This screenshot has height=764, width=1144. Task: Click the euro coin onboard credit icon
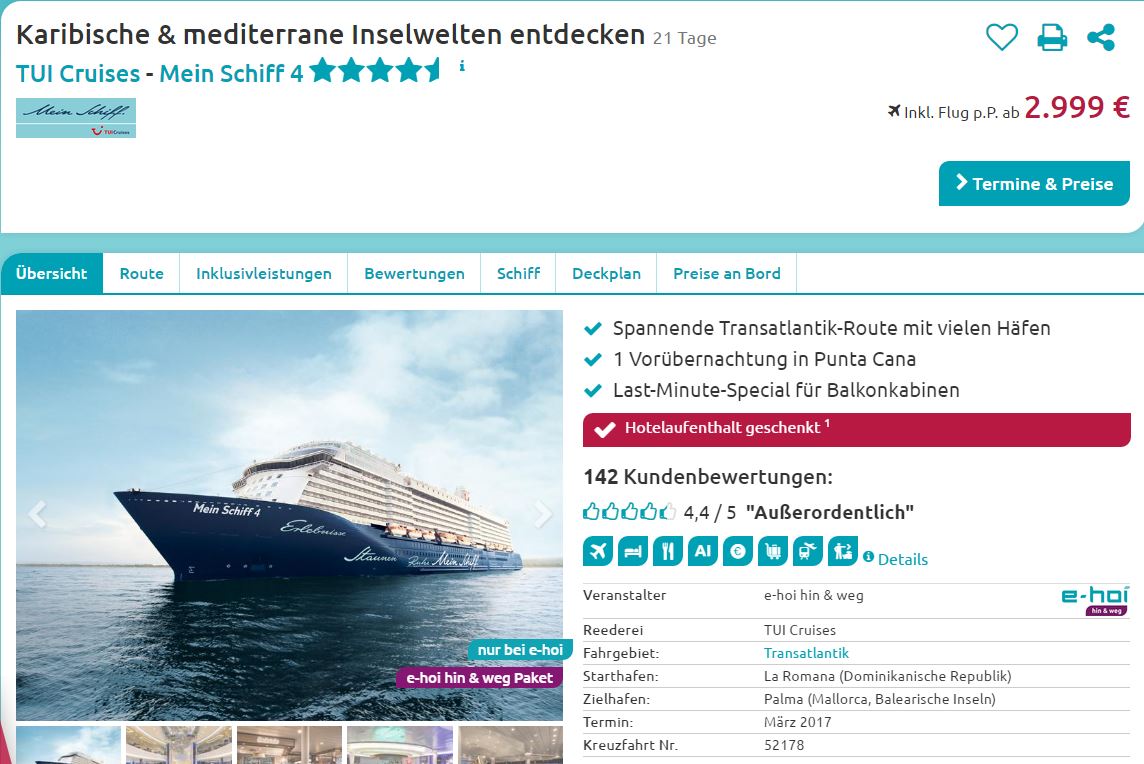(x=738, y=551)
